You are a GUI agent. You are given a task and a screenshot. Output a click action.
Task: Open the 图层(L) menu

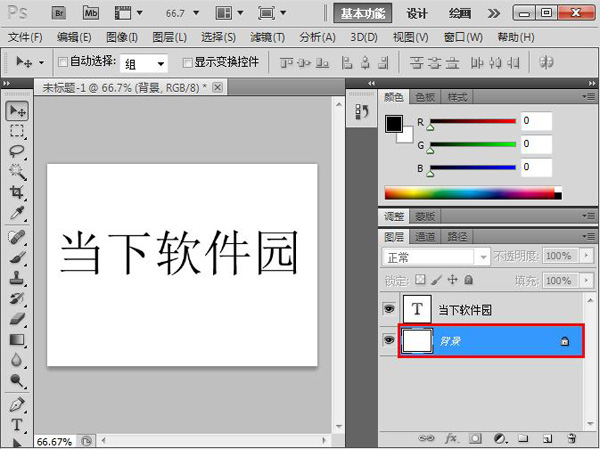(x=170, y=37)
